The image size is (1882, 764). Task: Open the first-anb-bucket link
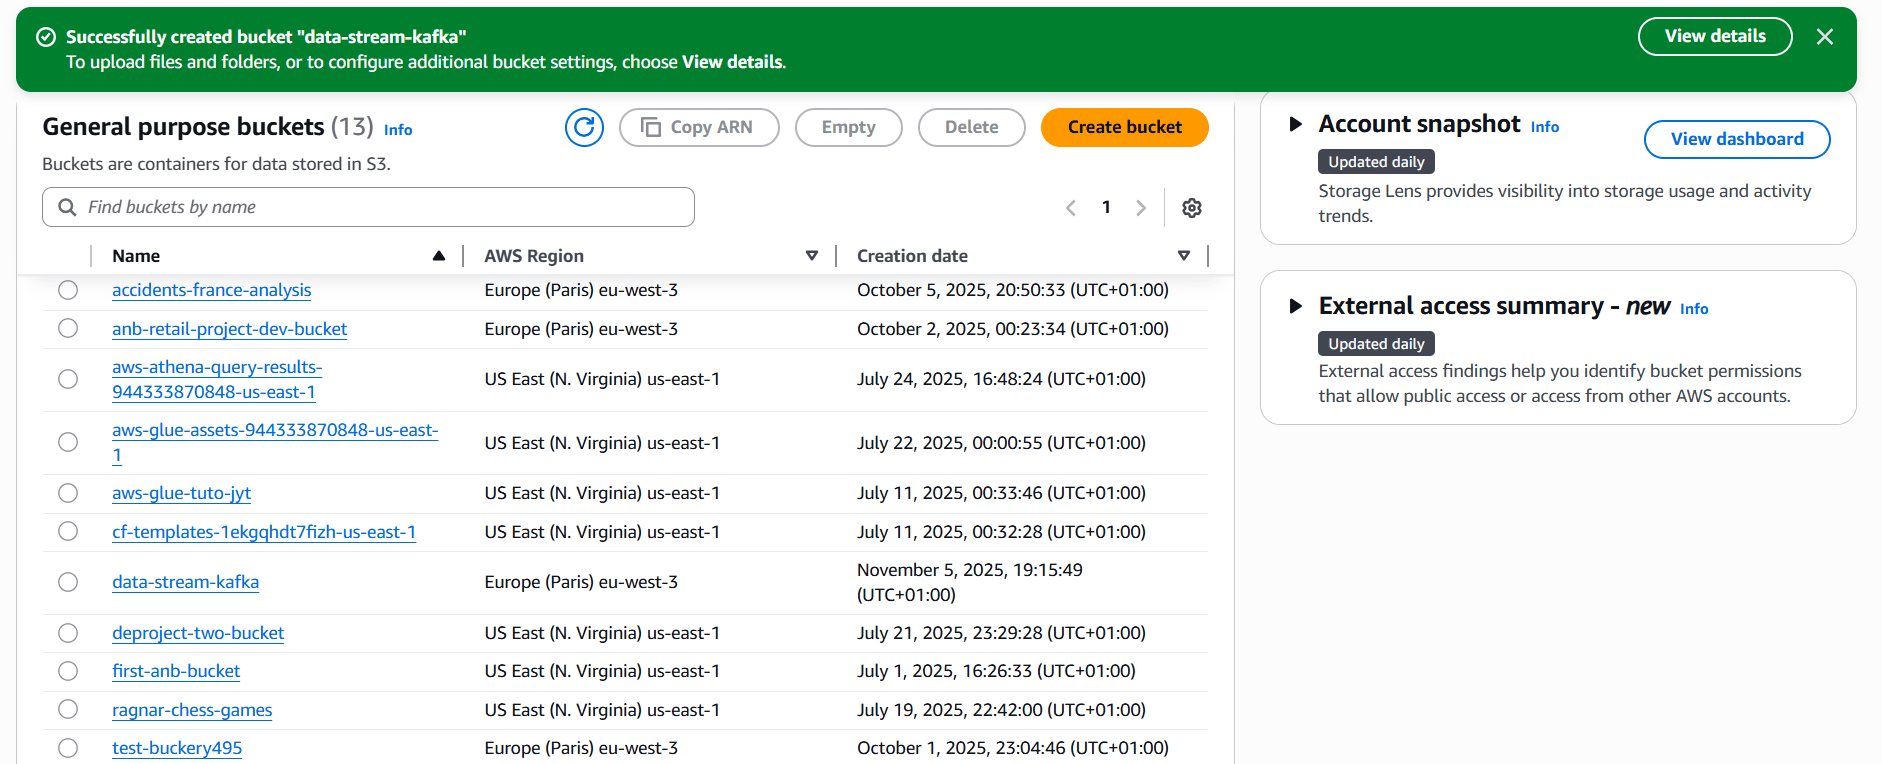(x=176, y=672)
